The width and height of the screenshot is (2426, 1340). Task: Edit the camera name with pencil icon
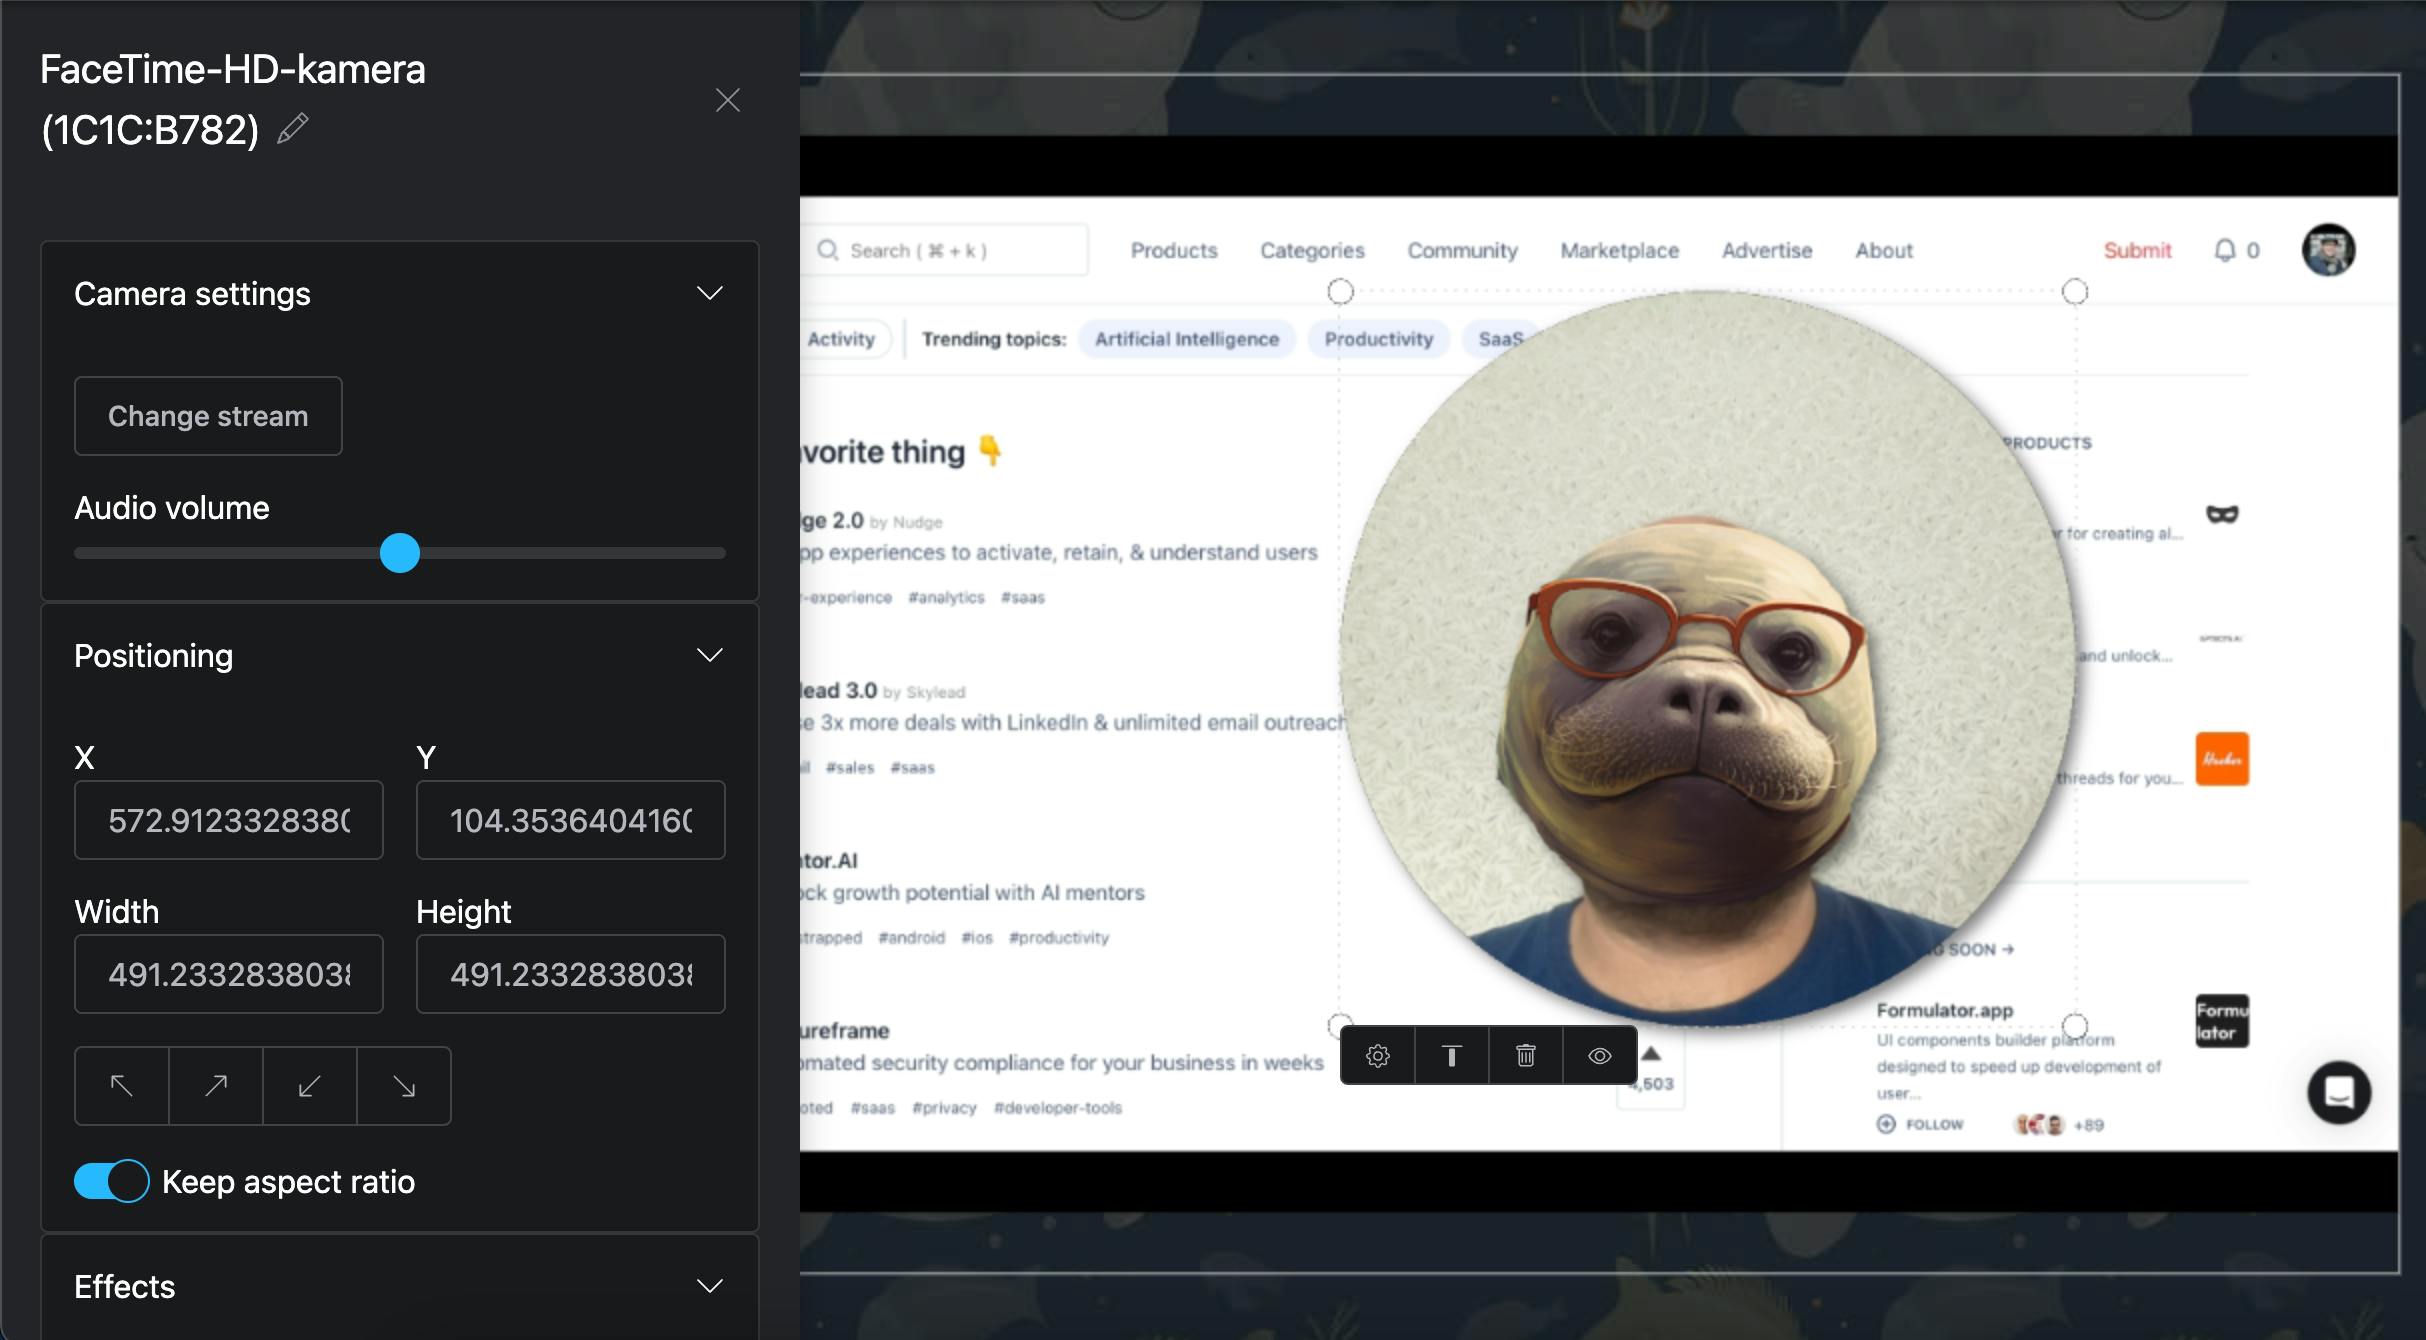(292, 129)
